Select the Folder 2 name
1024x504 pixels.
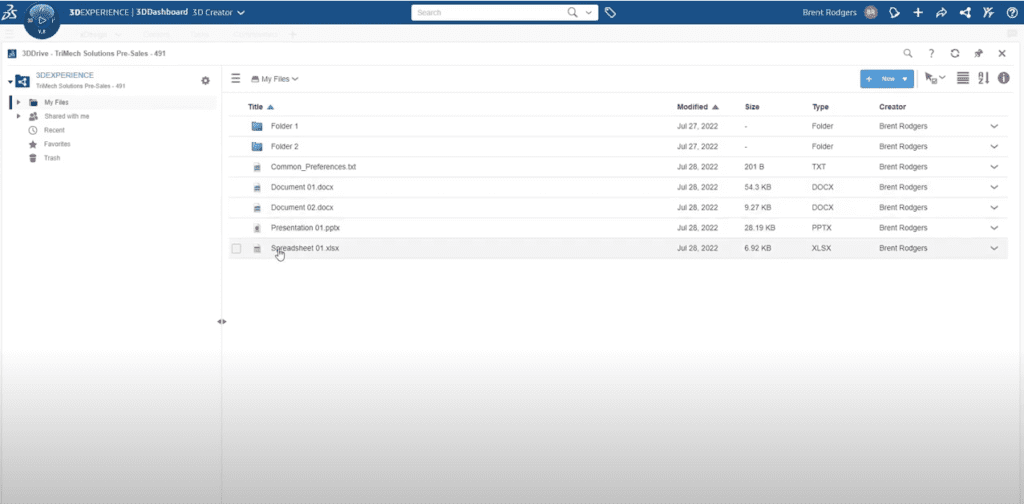pos(285,146)
